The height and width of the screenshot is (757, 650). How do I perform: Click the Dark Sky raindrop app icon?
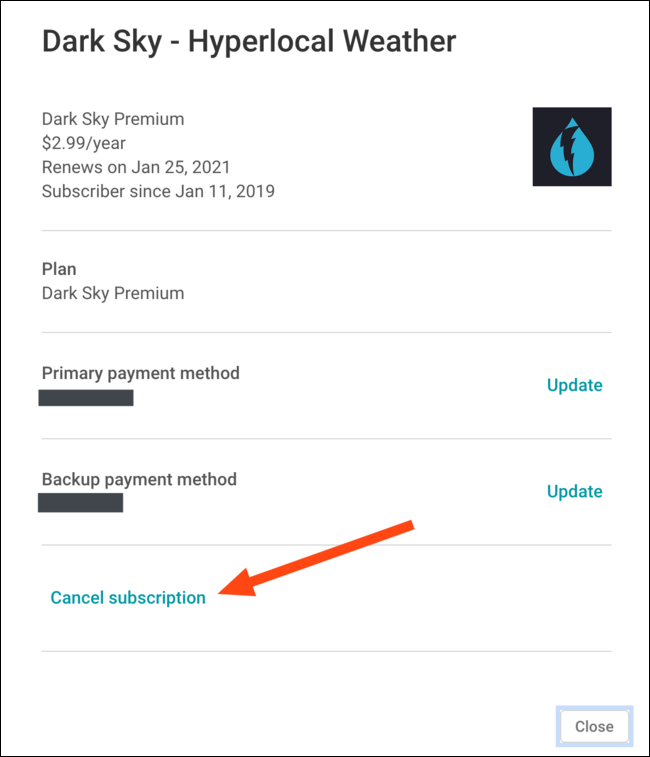pyautogui.click(x=572, y=146)
